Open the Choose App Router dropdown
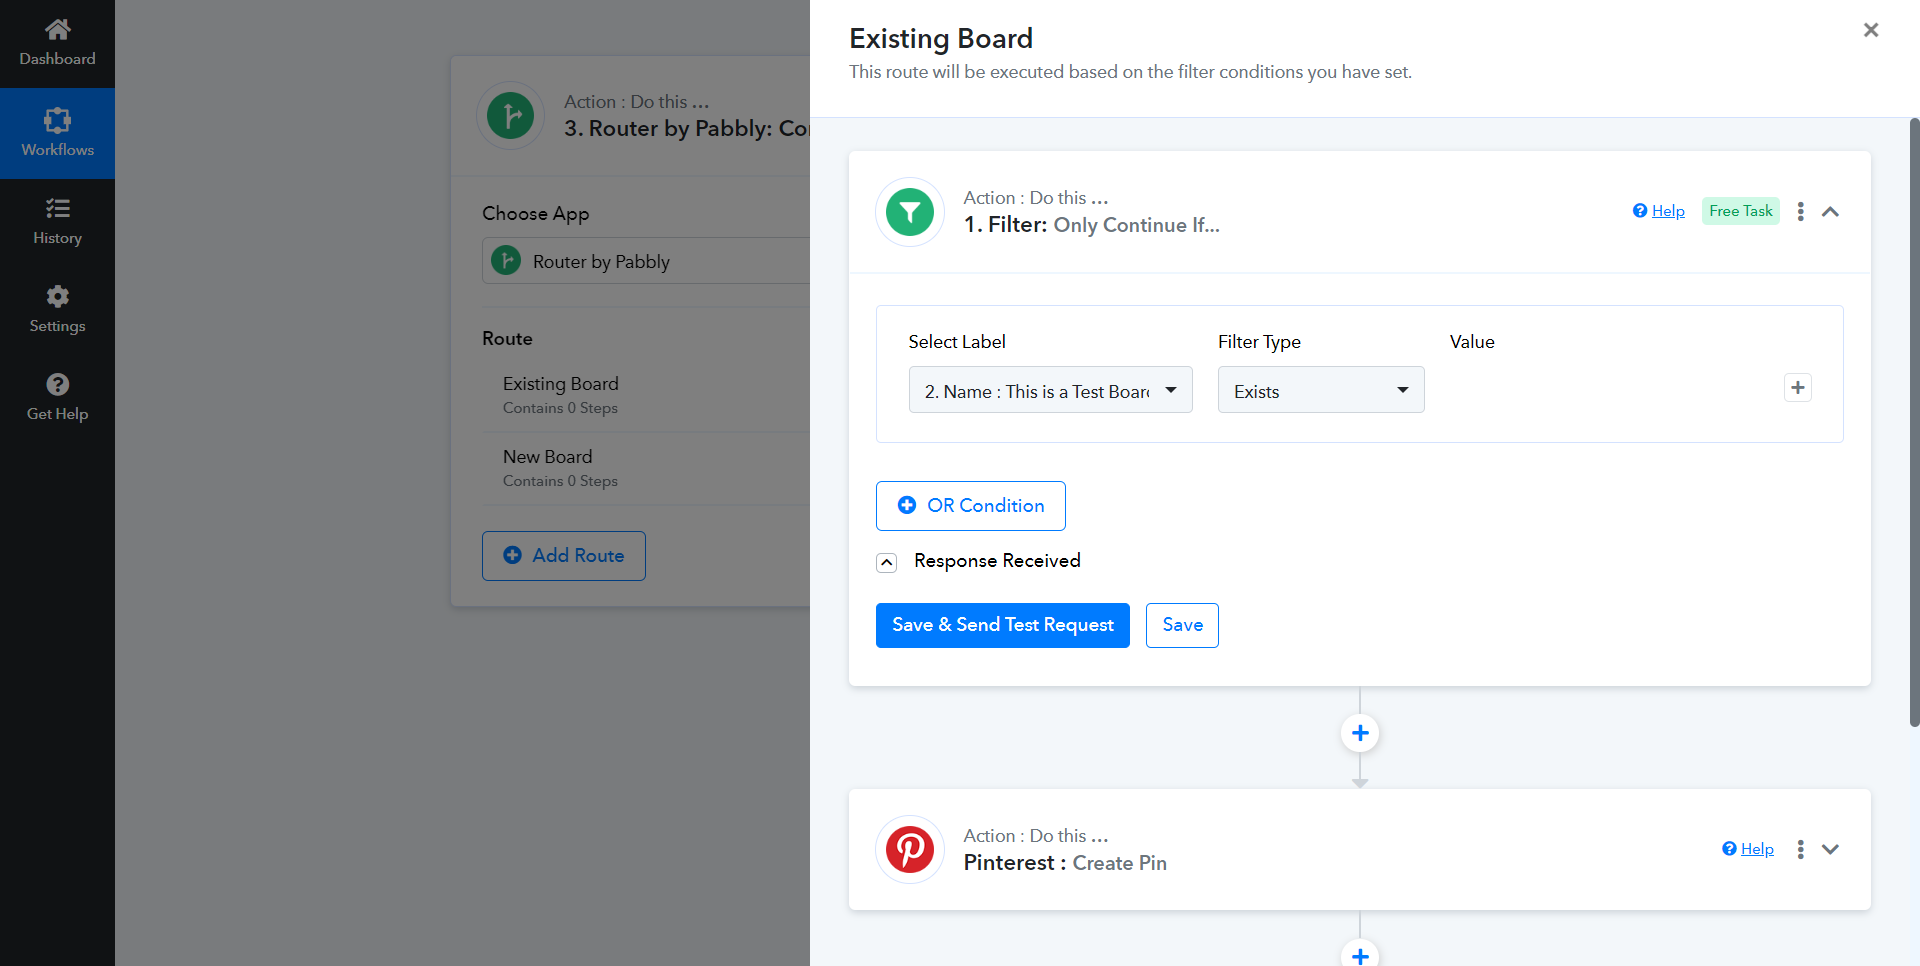1920x966 pixels. (x=646, y=261)
